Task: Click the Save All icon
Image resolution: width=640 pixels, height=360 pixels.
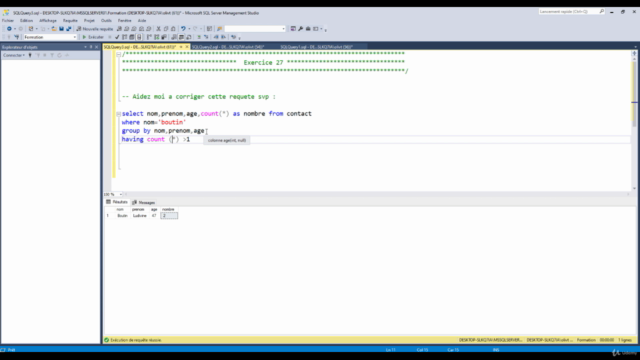Action: point(69,29)
